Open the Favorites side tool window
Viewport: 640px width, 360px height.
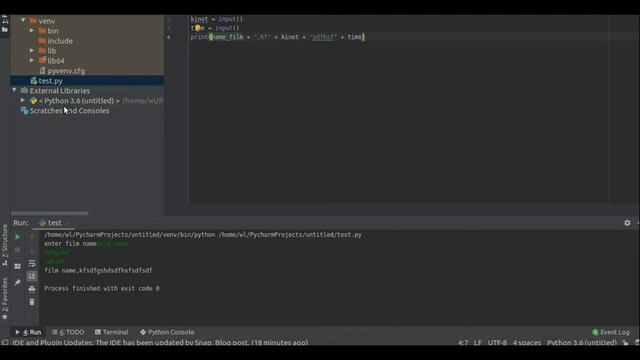click(5, 299)
